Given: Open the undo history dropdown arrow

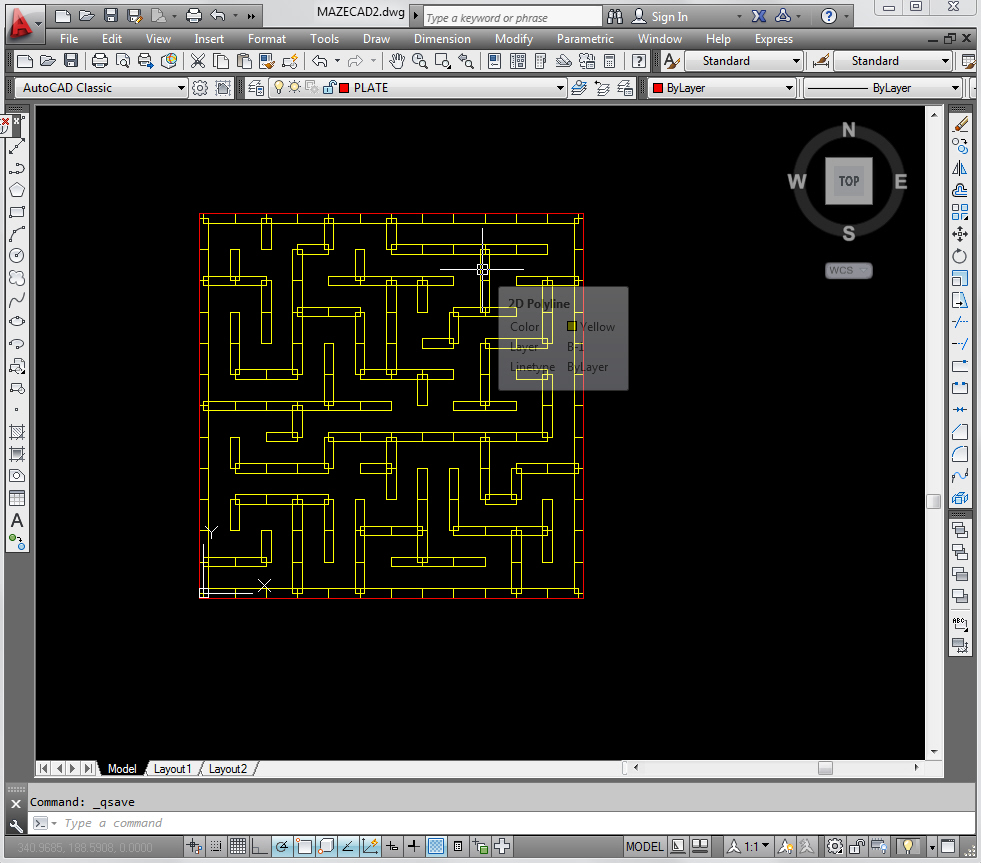Looking at the screenshot, I should pos(337,61).
